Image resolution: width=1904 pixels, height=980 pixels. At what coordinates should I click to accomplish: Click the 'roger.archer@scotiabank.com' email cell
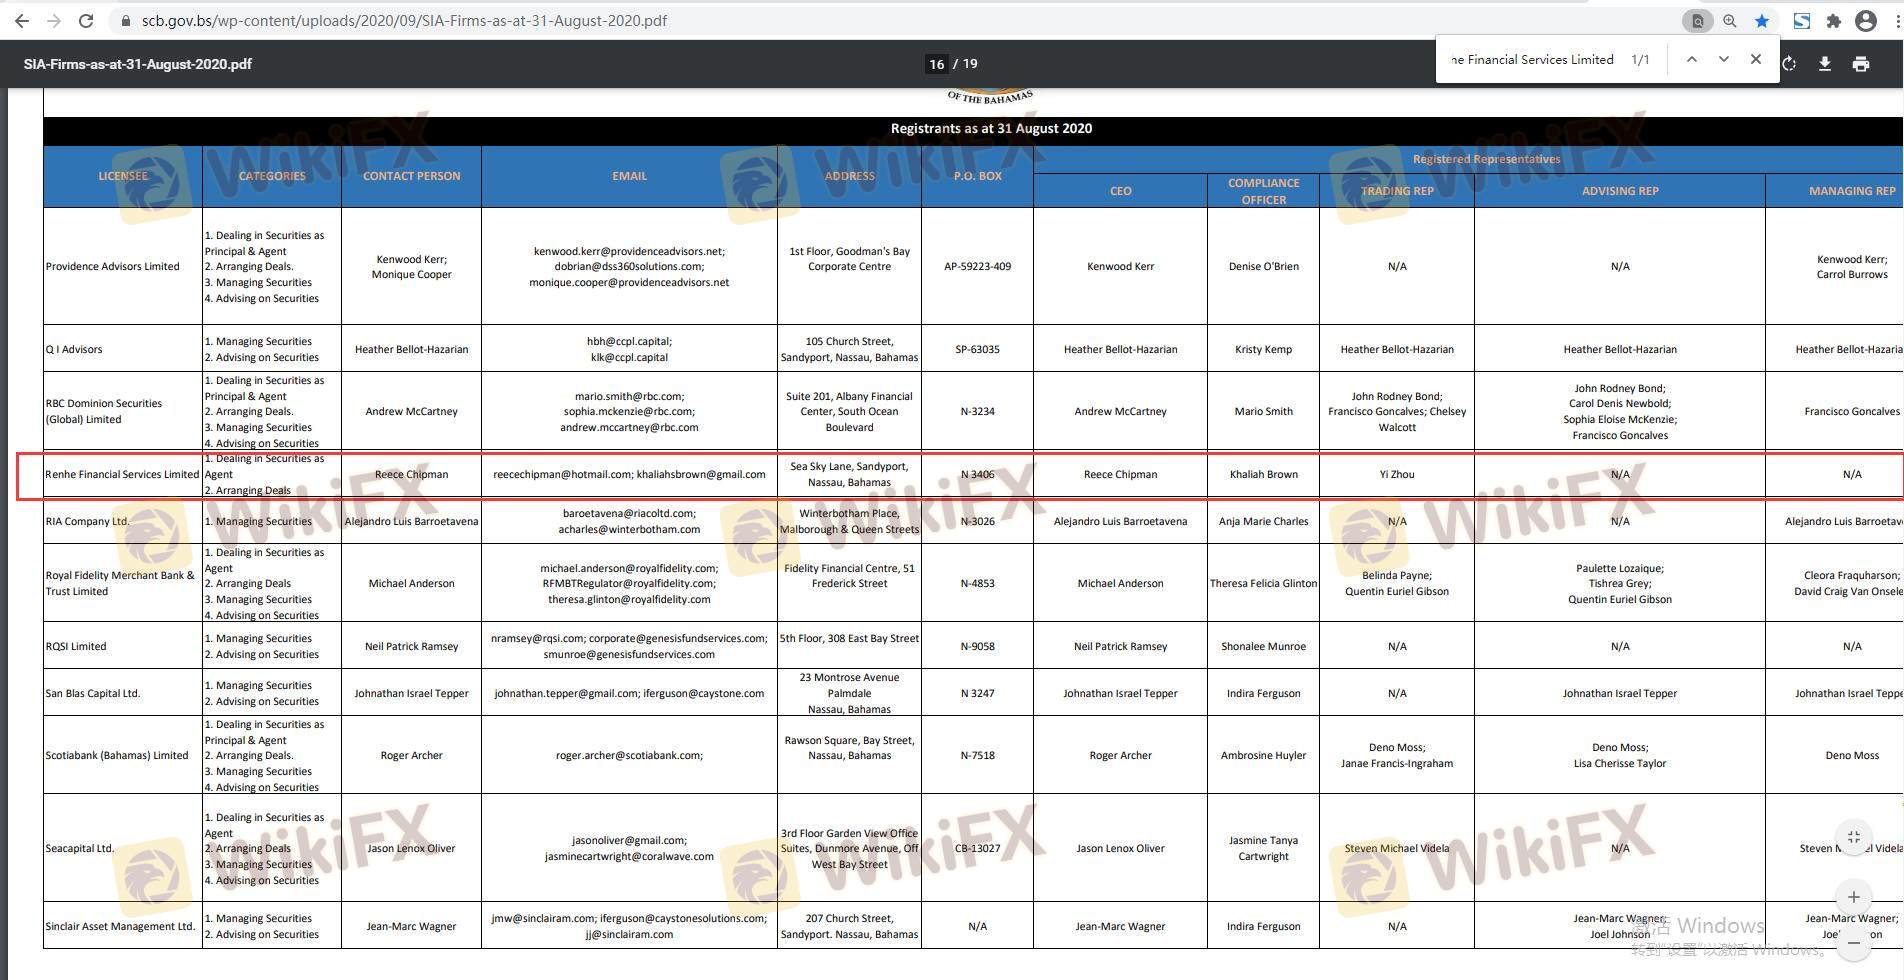[629, 755]
